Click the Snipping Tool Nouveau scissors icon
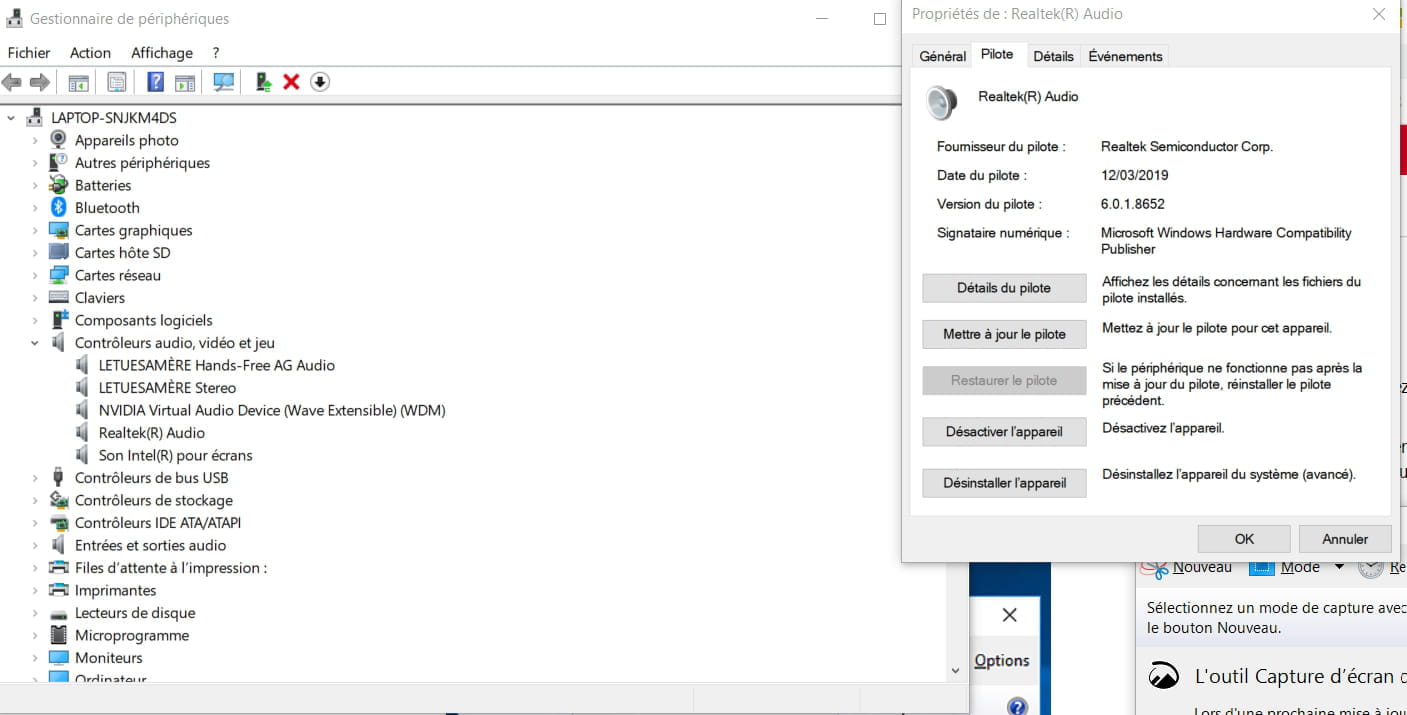Image resolution: width=1407 pixels, height=715 pixels. pyautogui.click(x=1156, y=568)
